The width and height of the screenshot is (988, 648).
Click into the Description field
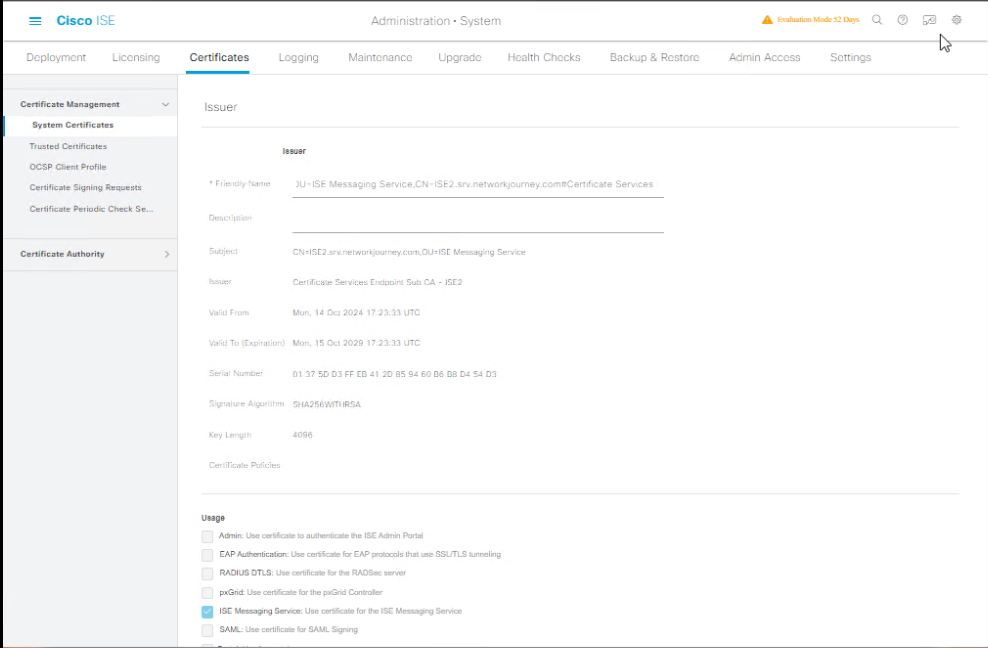point(478,219)
